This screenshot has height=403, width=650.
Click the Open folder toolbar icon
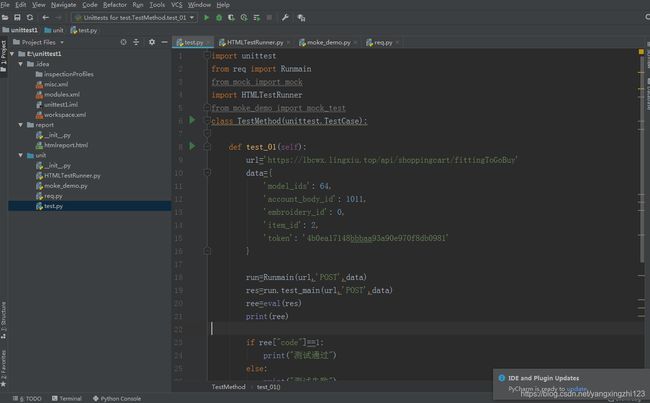click(5, 17)
